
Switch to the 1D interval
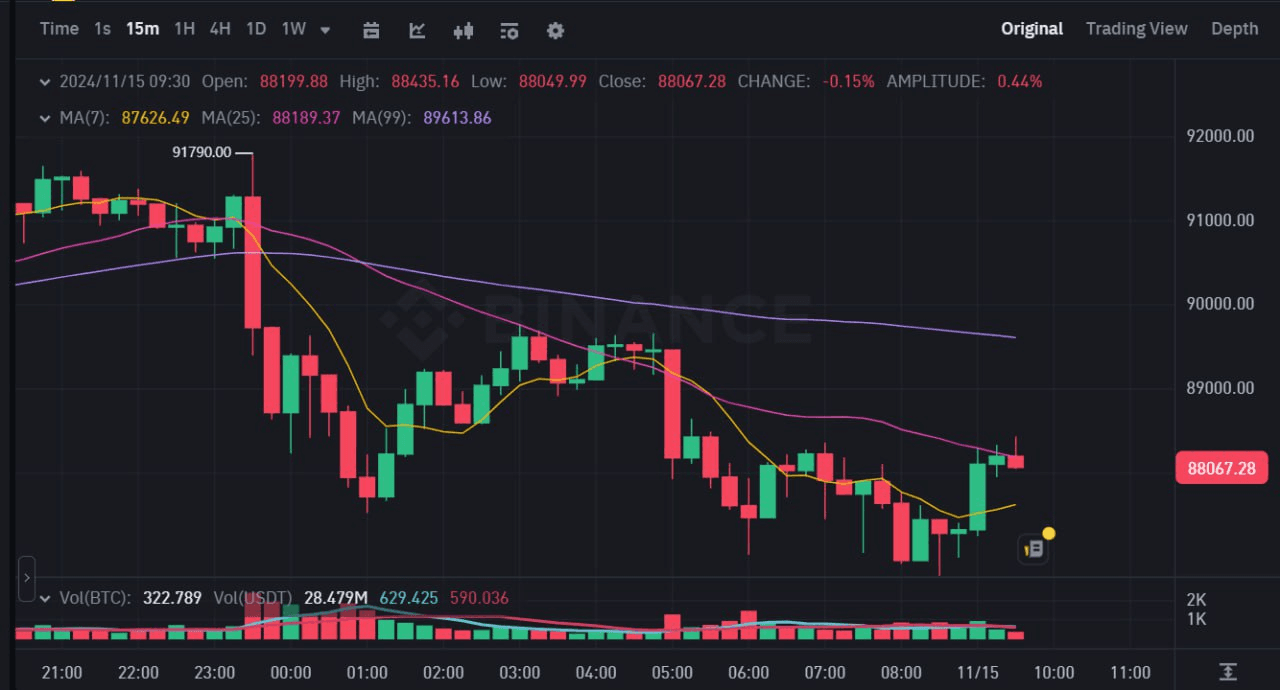click(x=256, y=29)
